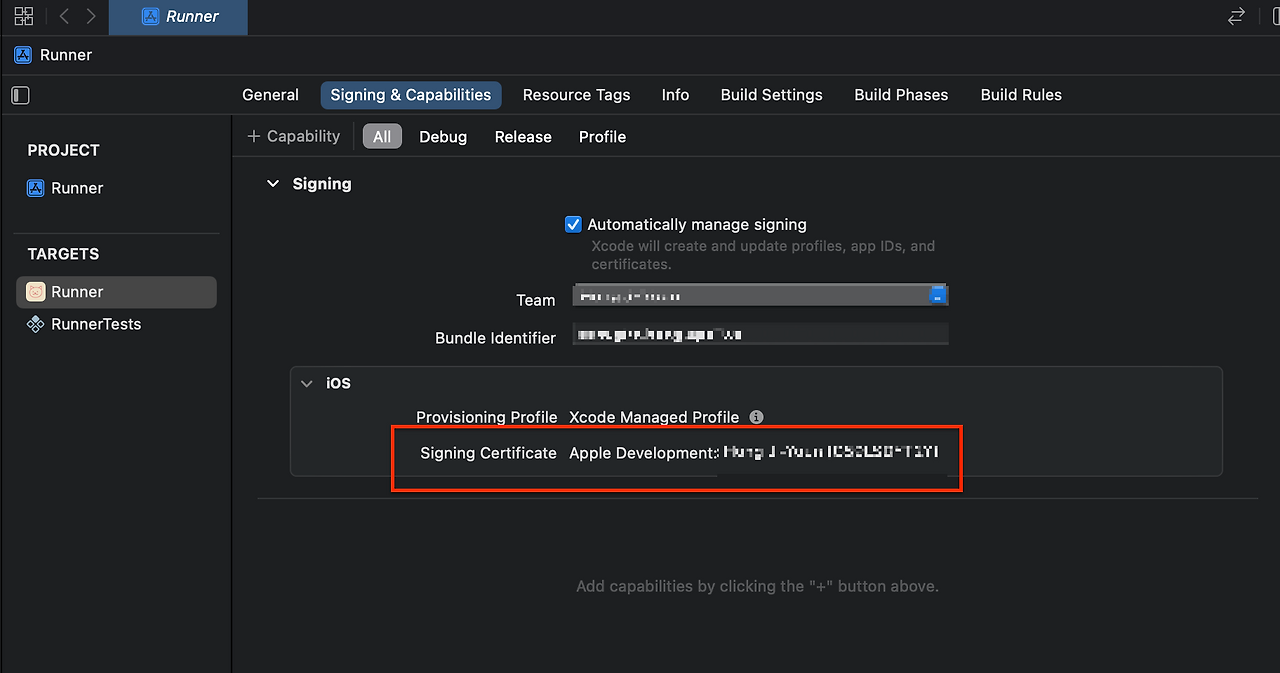Open the Build Phases tab
Image resolution: width=1280 pixels, height=673 pixels.
pyautogui.click(x=901, y=95)
